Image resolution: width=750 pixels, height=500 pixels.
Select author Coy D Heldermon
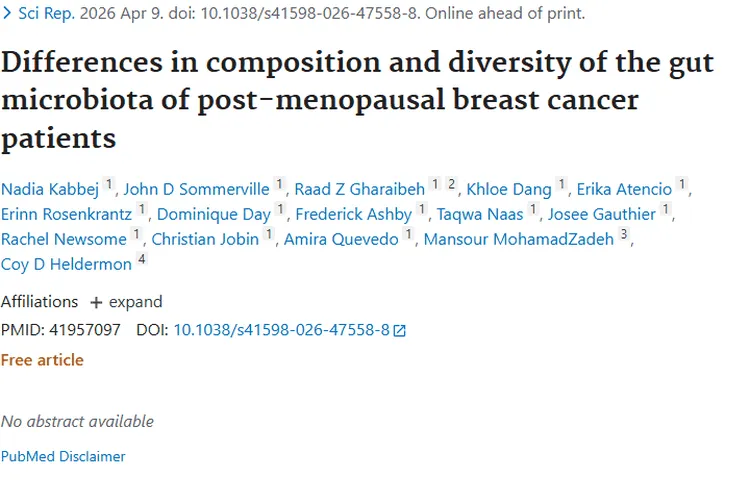tap(66, 264)
